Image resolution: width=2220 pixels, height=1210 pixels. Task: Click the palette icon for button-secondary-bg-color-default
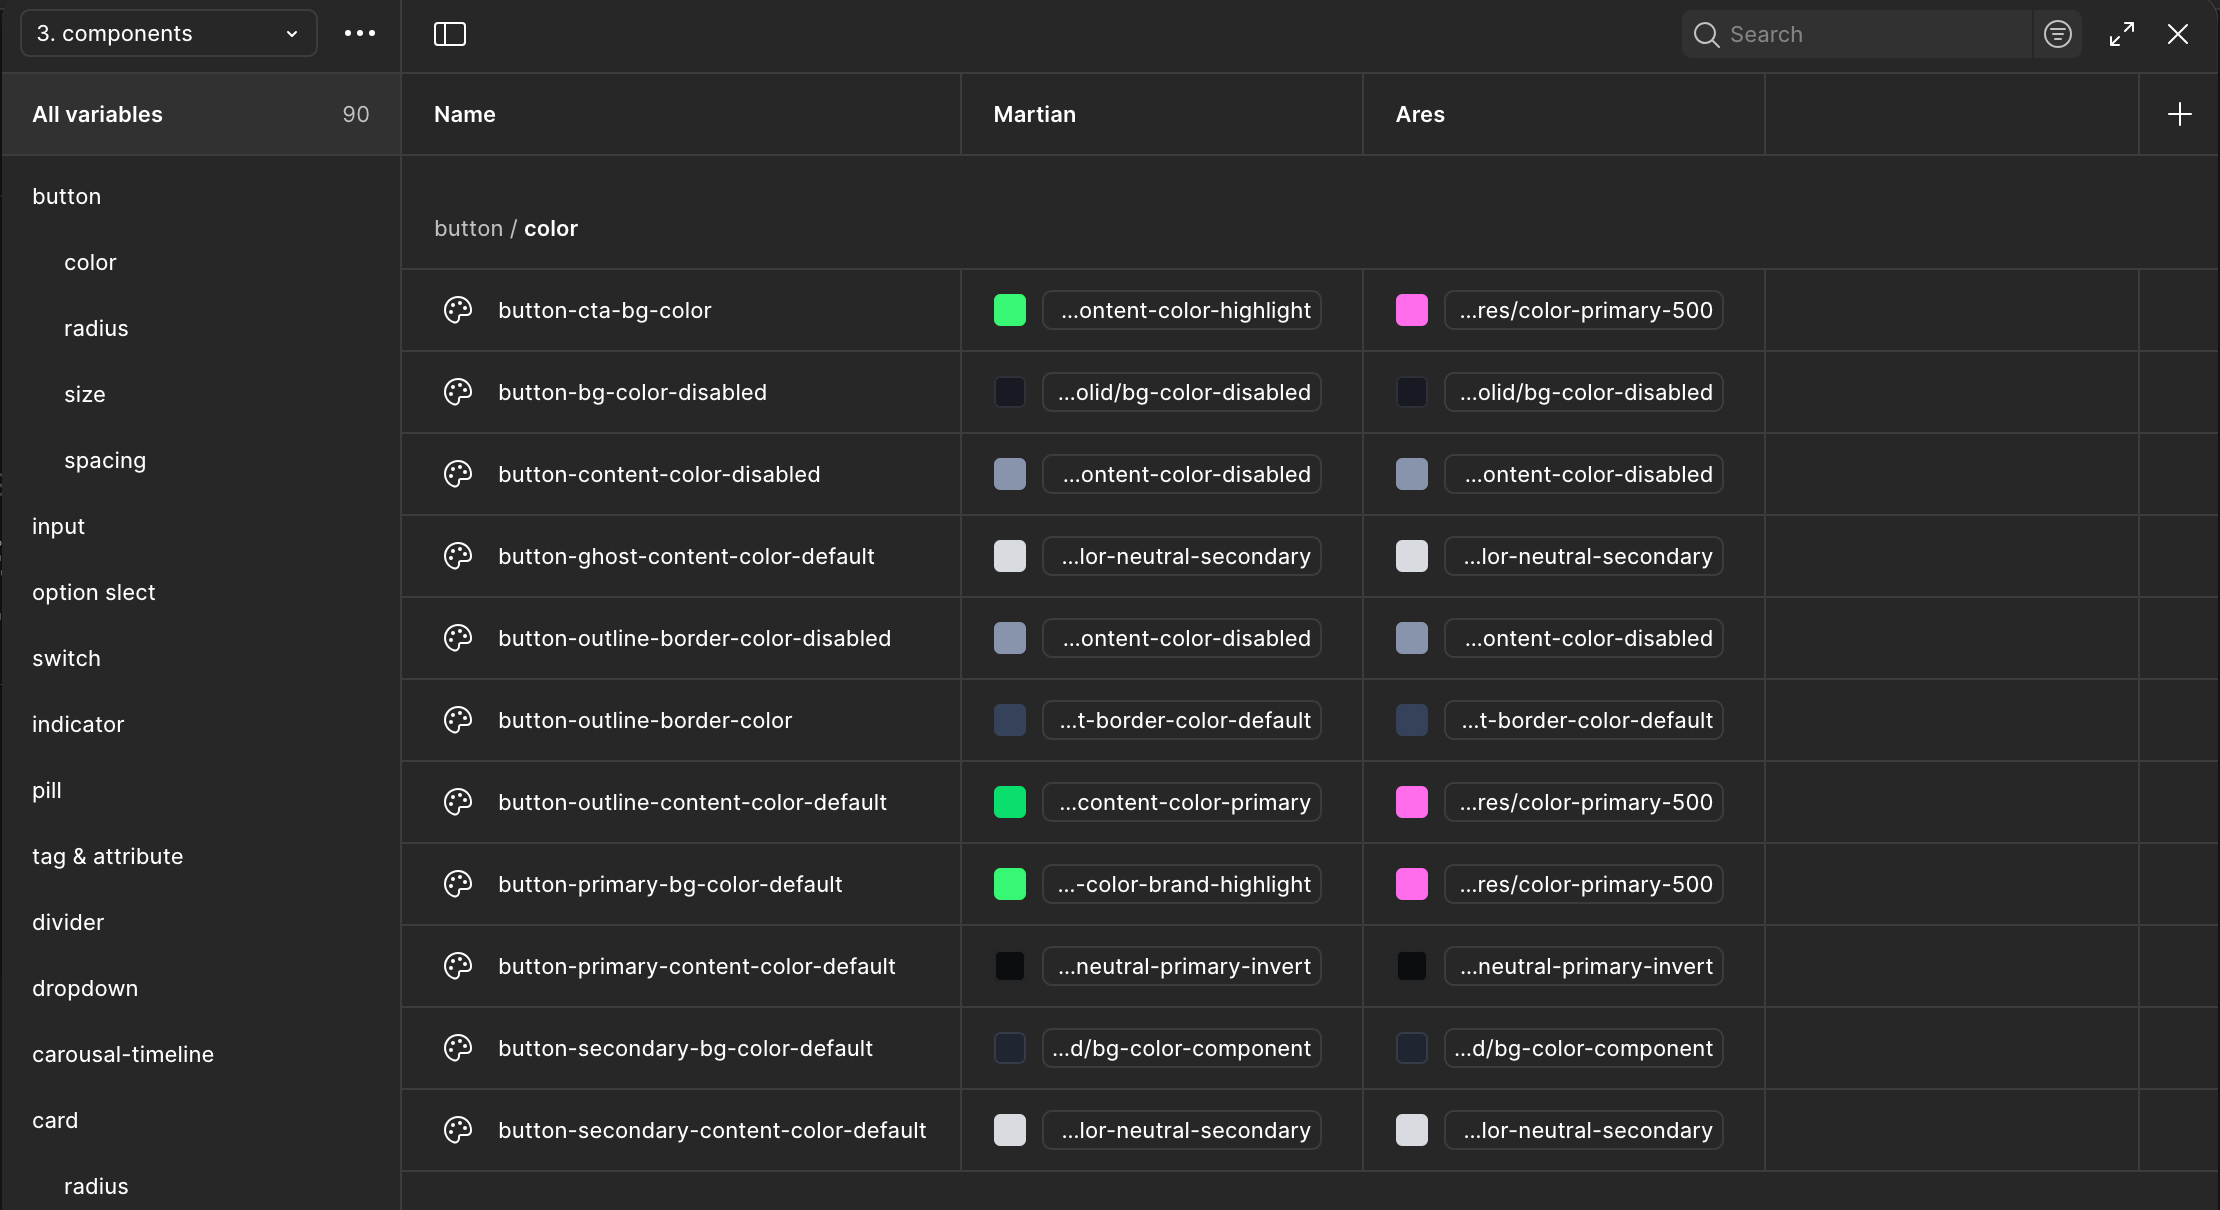pyautogui.click(x=458, y=1048)
